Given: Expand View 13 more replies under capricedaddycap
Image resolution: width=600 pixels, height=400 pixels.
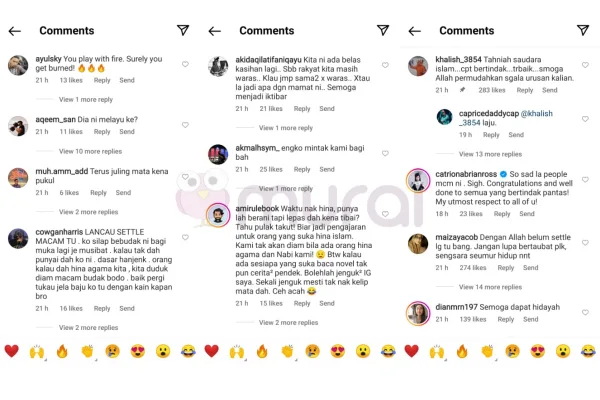Looking at the screenshot, I should click(x=490, y=154).
